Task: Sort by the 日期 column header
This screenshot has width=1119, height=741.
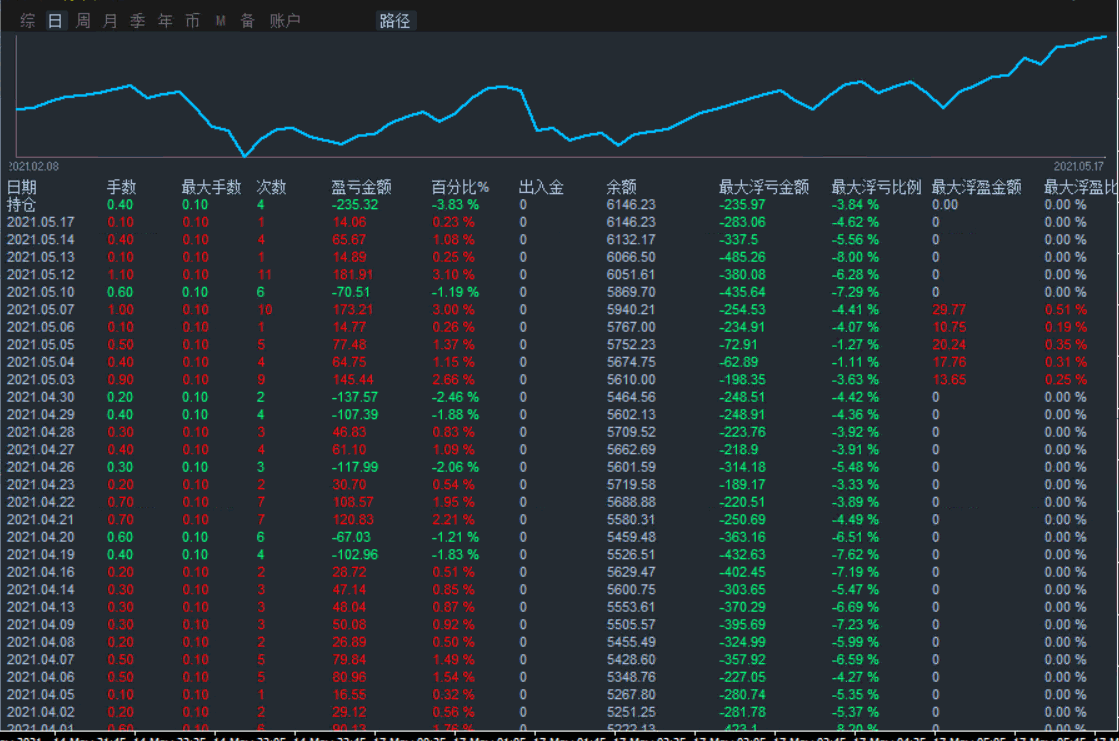Action: (22, 187)
